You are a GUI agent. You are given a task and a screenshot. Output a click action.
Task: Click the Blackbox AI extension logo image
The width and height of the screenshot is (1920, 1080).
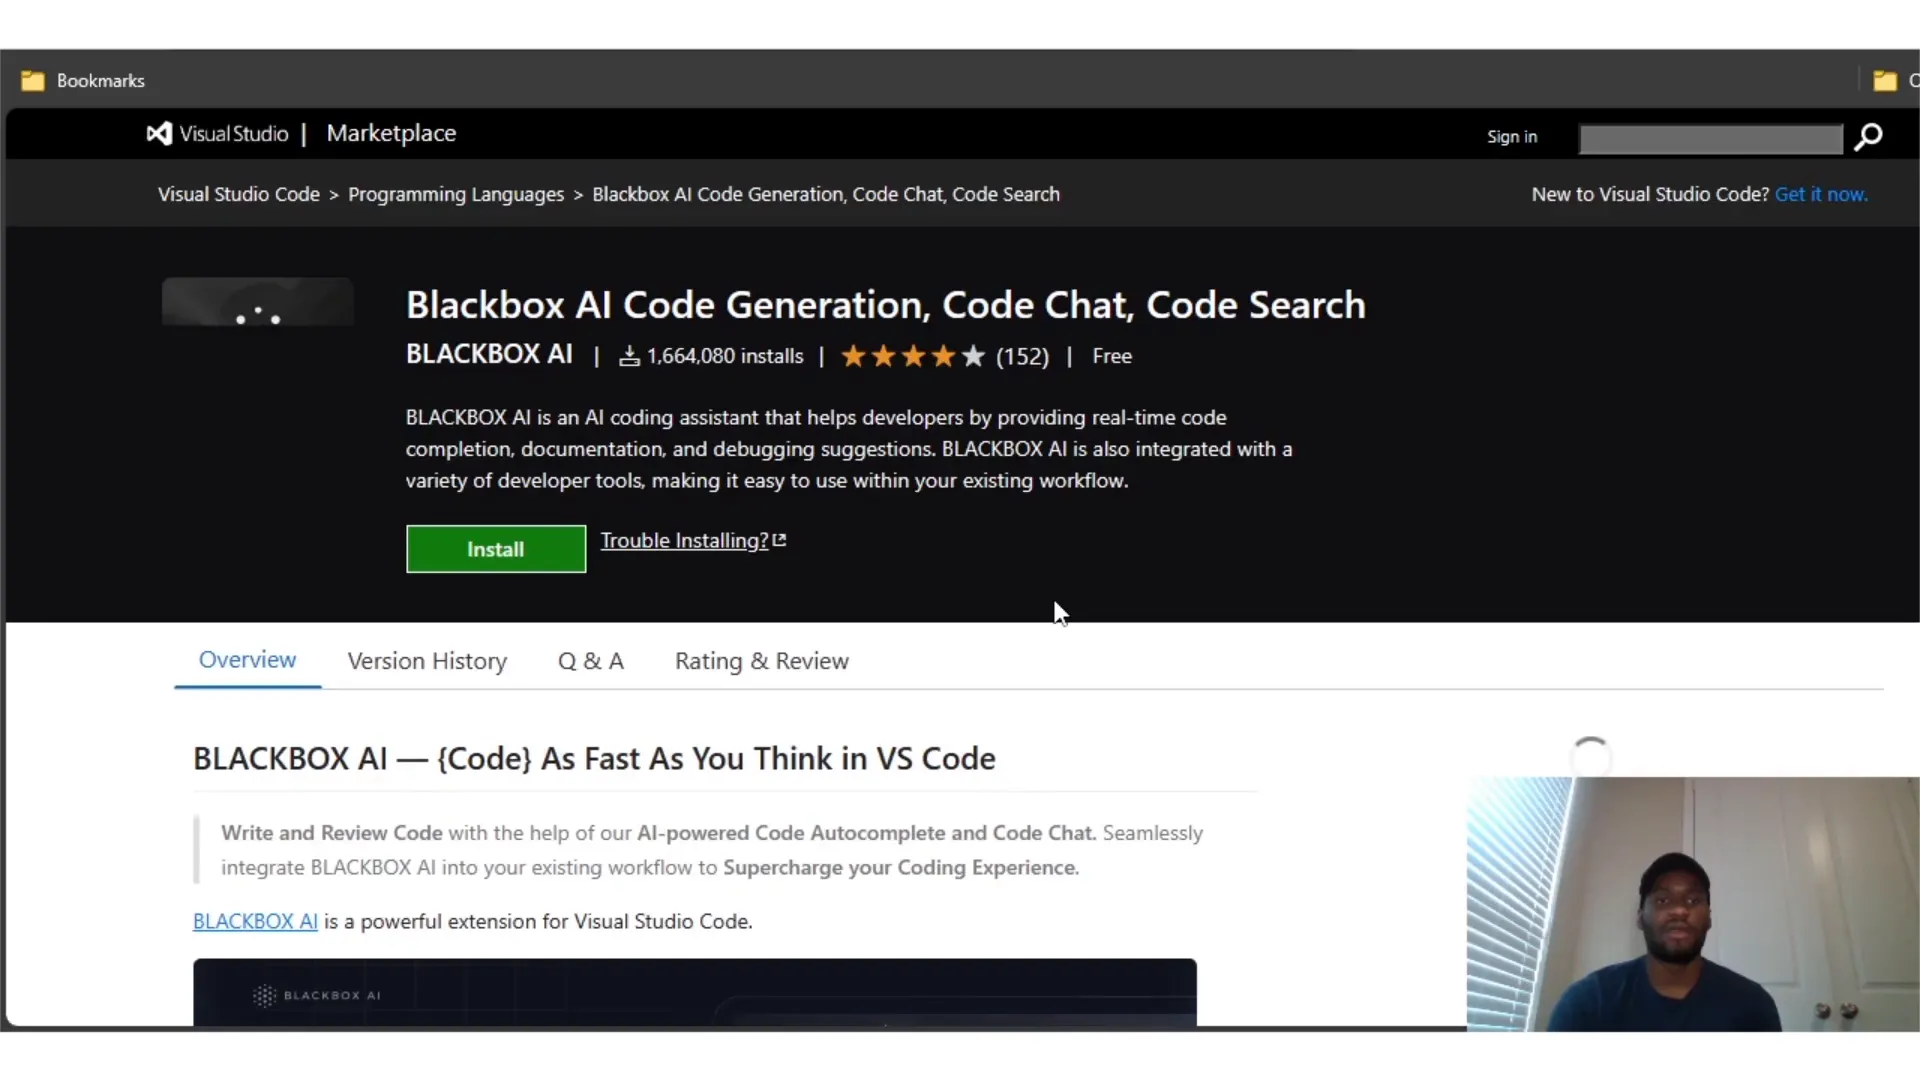tap(258, 303)
